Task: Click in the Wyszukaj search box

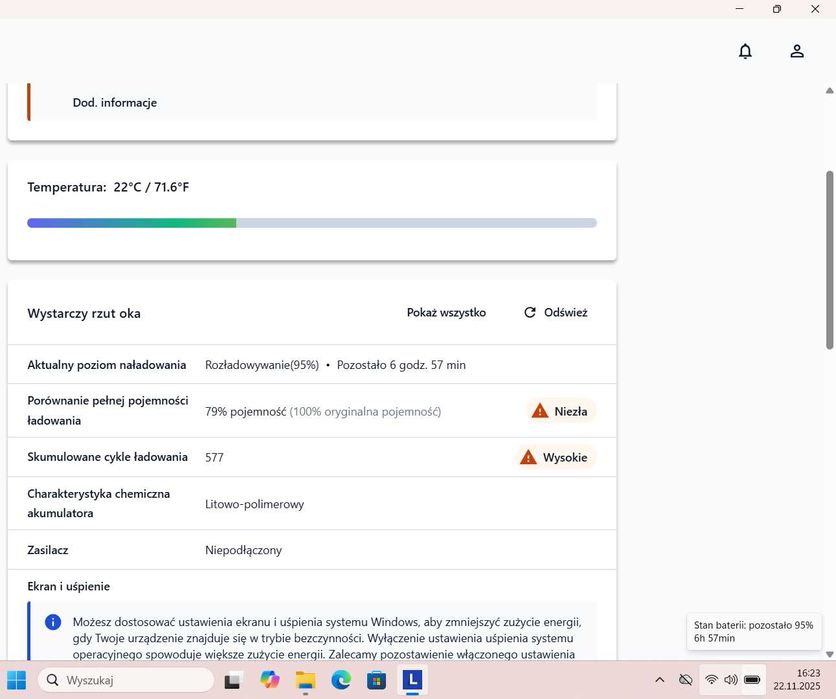Action: tap(126, 680)
